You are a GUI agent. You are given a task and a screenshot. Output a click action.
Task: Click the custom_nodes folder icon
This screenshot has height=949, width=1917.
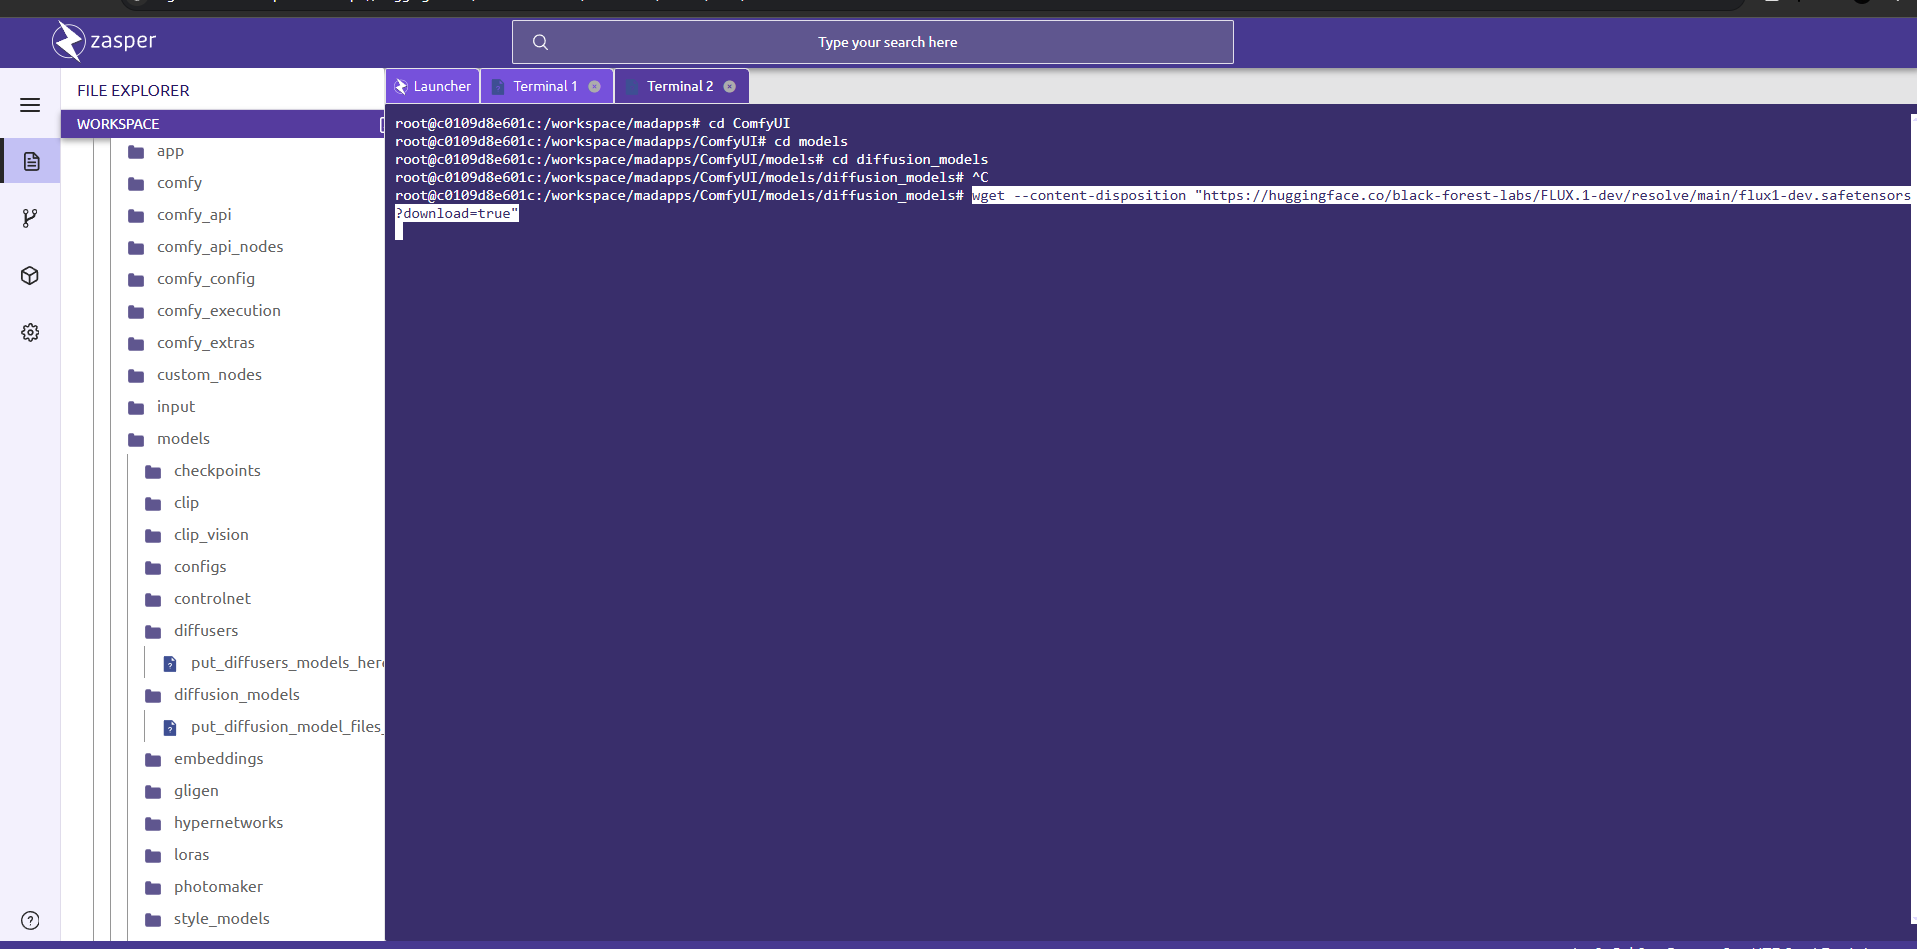click(136, 376)
